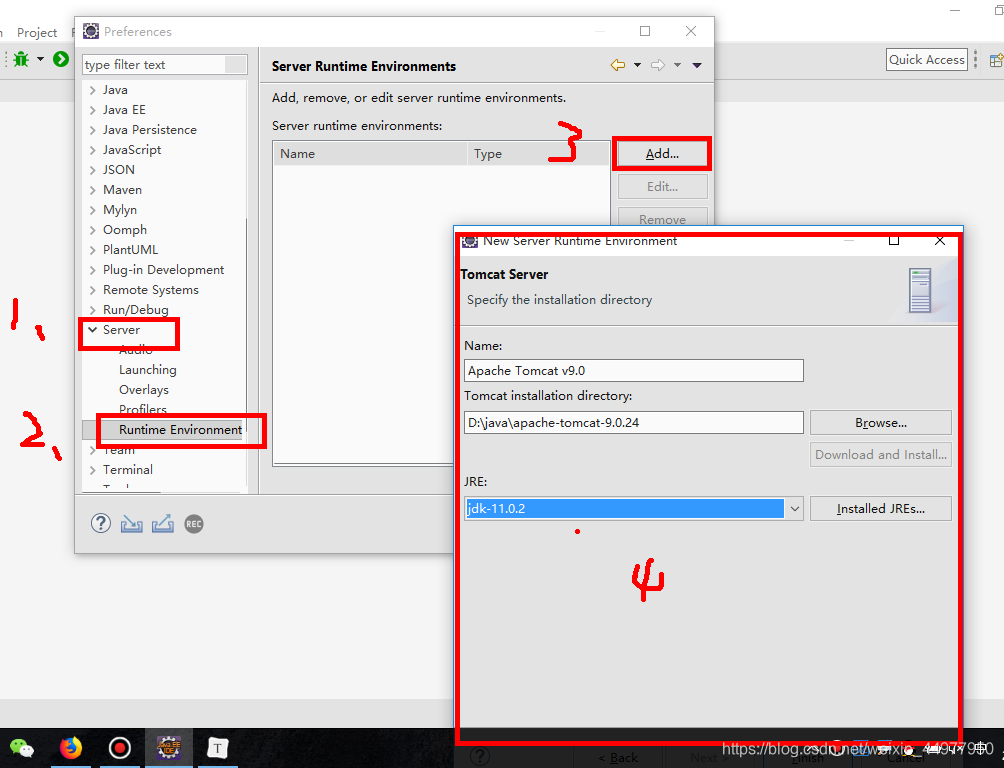The width and height of the screenshot is (1004, 768).
Task: Click the Name column header
Action: (371, 154)
